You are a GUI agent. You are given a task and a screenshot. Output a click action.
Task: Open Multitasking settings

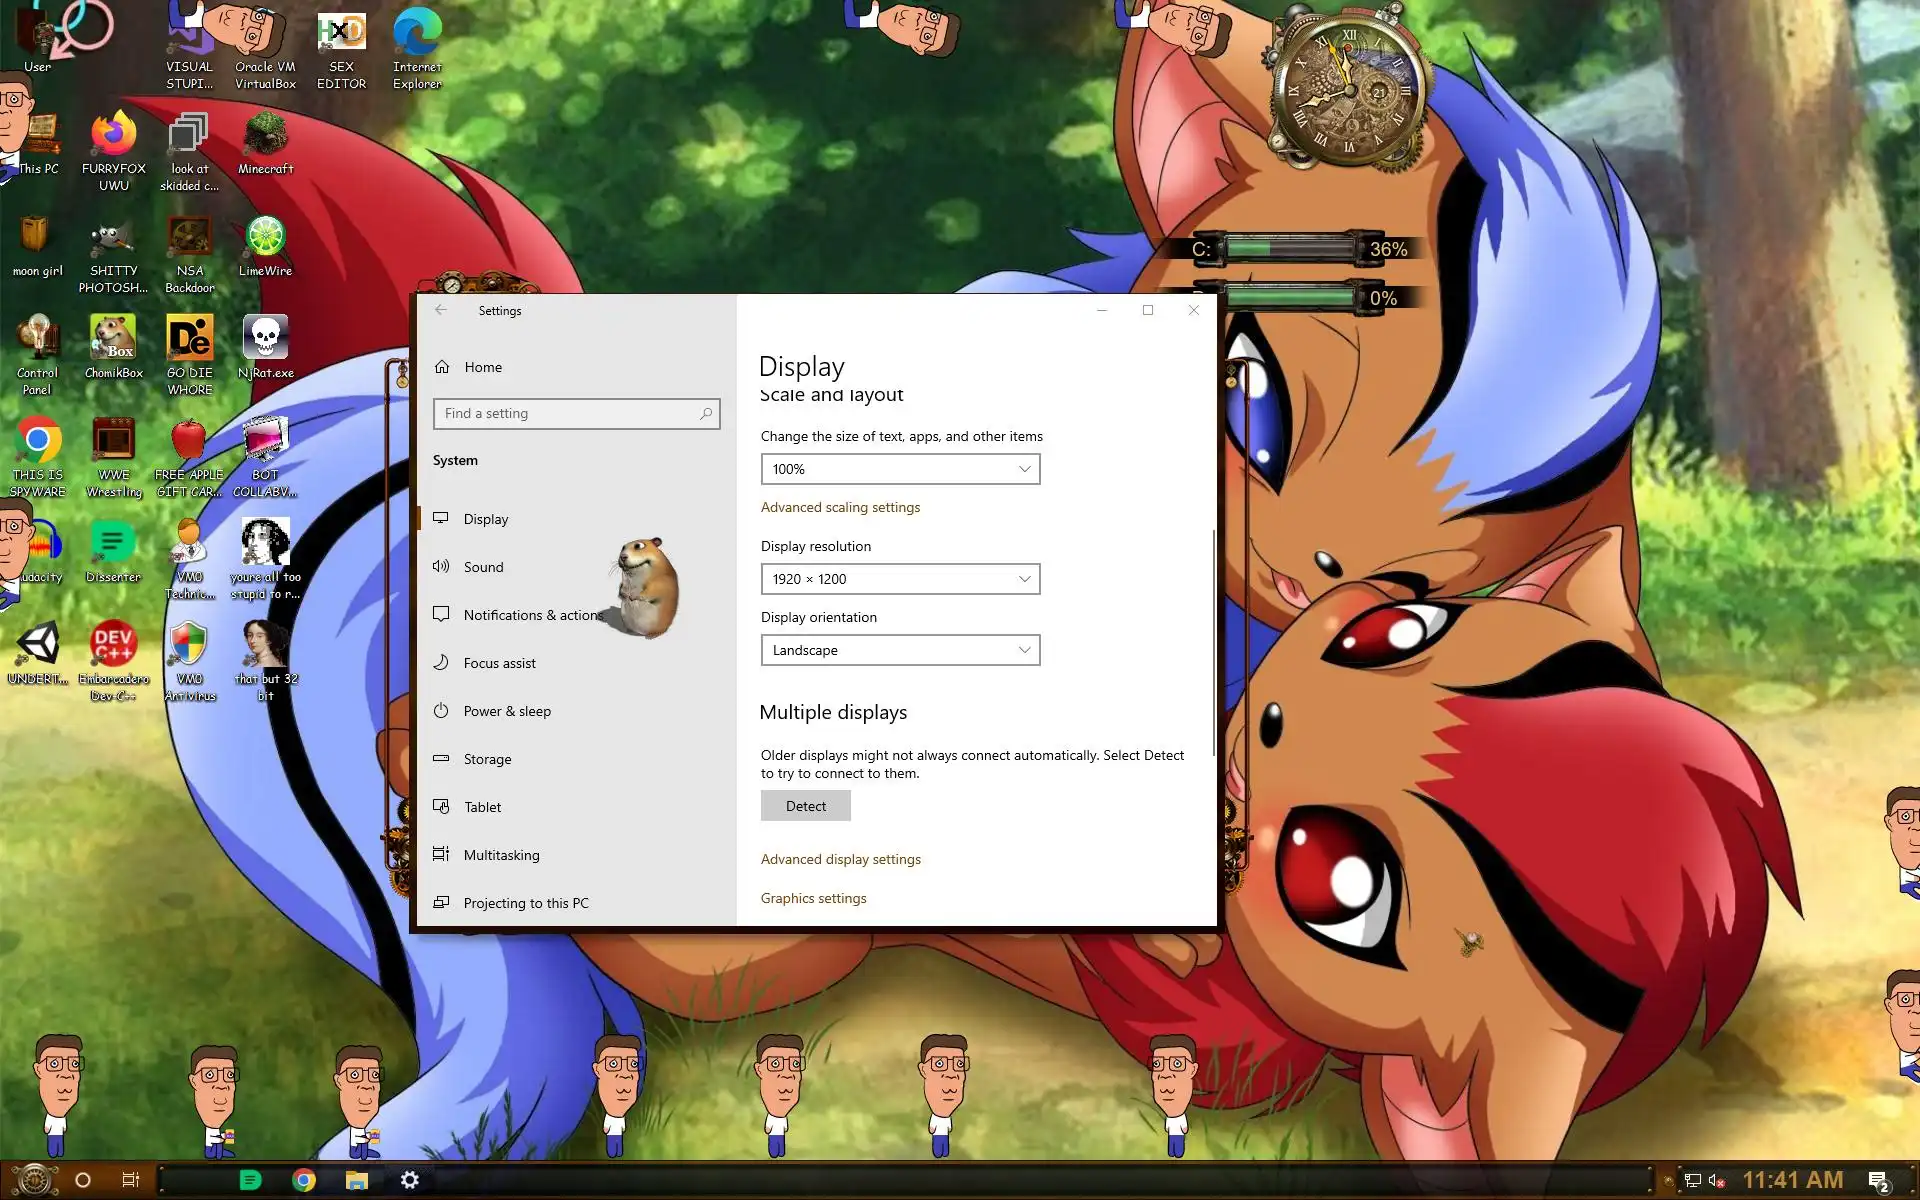coord(501,855)
